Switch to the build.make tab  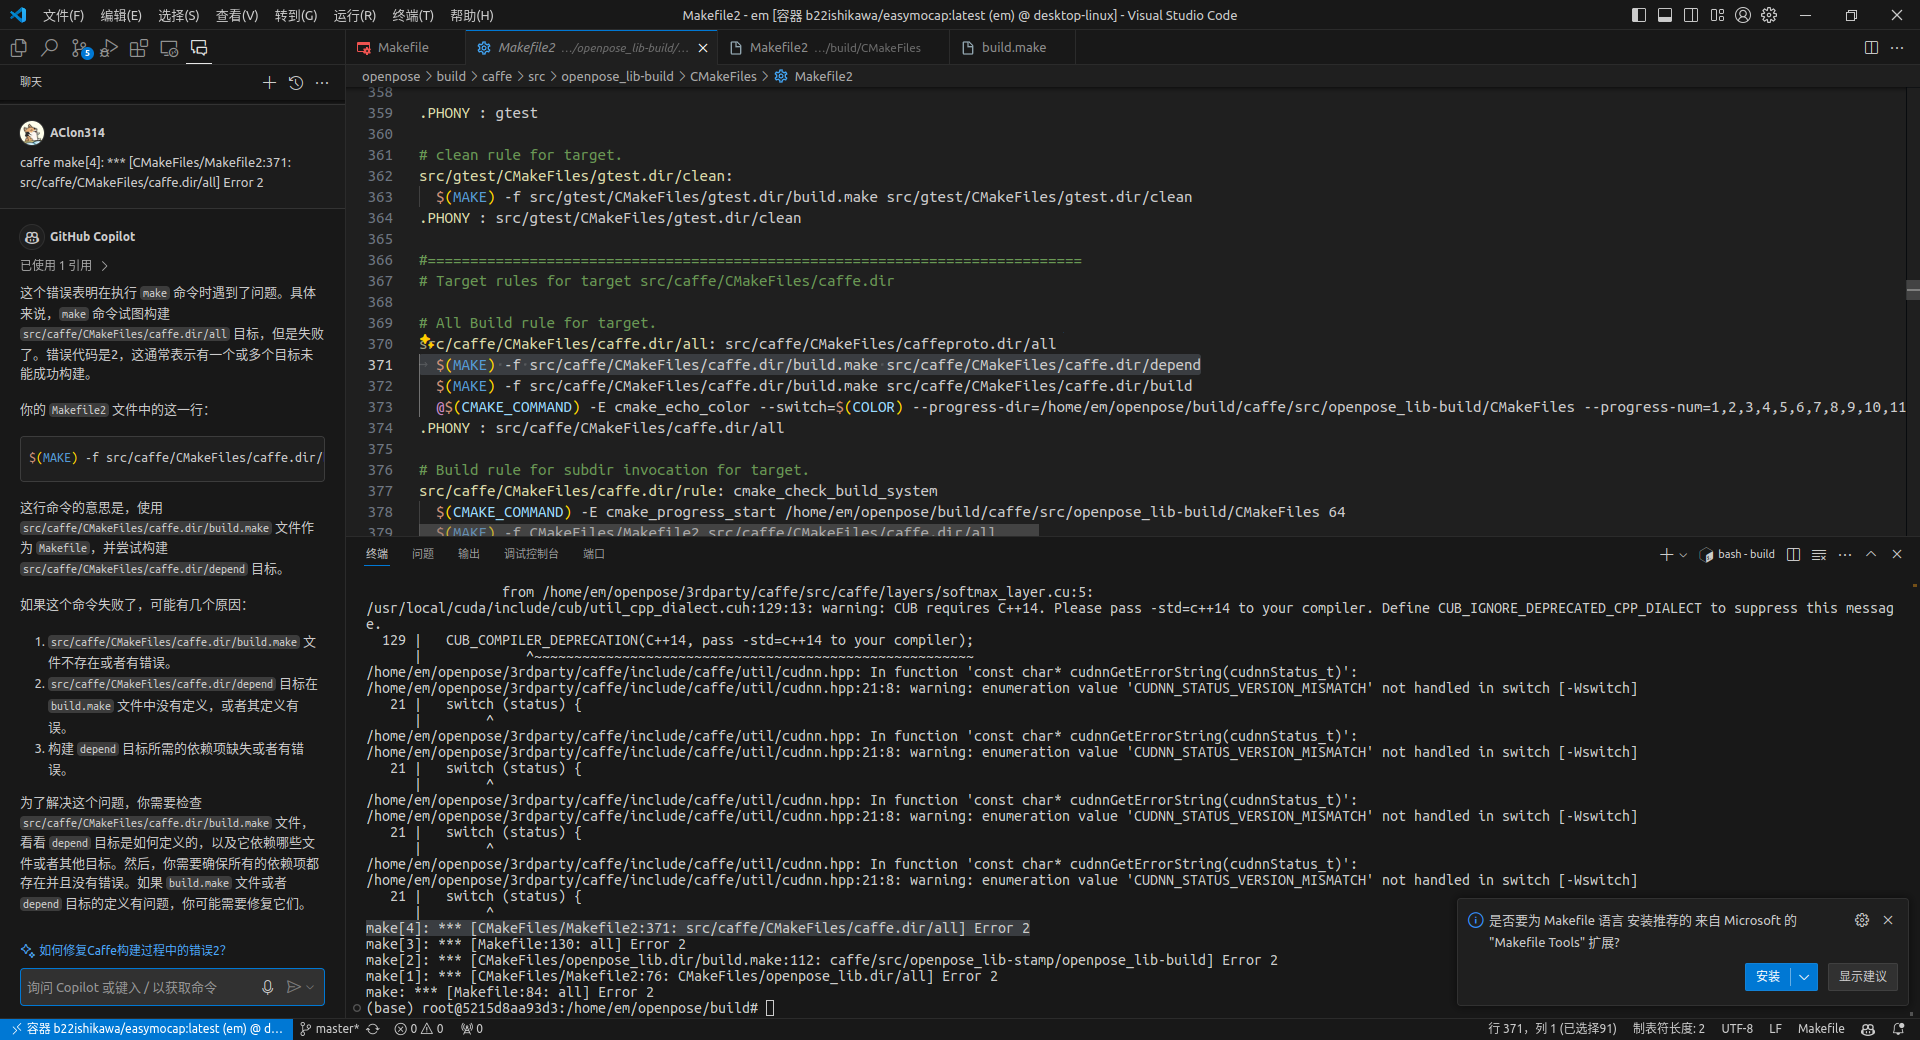coord(1013,47)
